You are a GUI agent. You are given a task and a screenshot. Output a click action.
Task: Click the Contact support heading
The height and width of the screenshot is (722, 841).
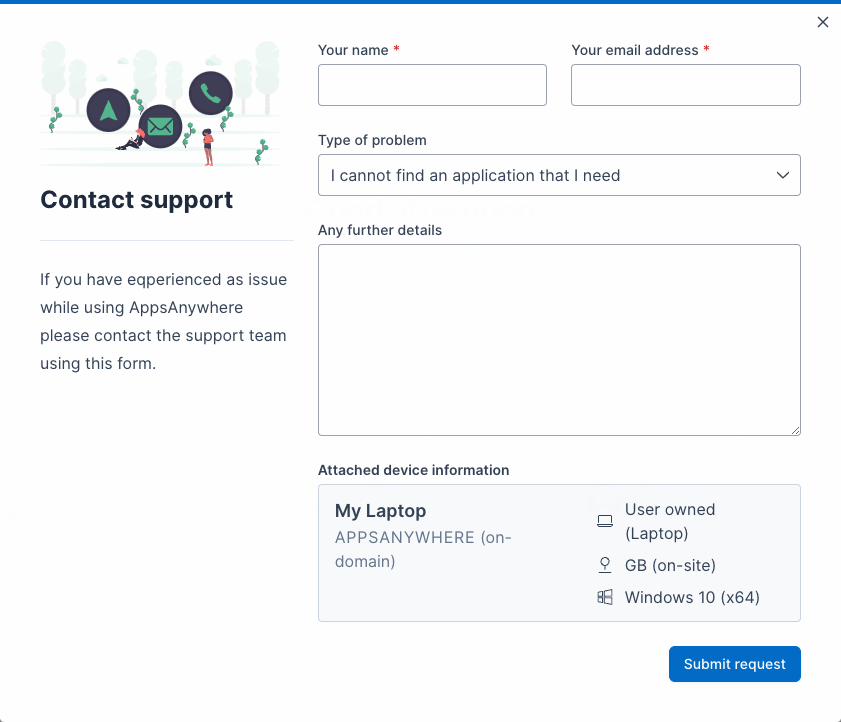(137, 200)
